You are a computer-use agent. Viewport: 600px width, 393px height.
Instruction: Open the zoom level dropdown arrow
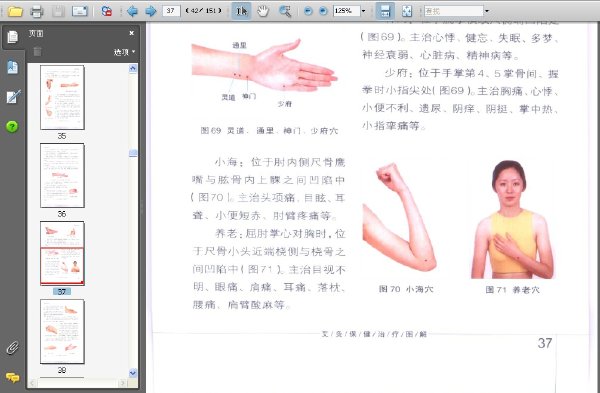tap(364, 11)
